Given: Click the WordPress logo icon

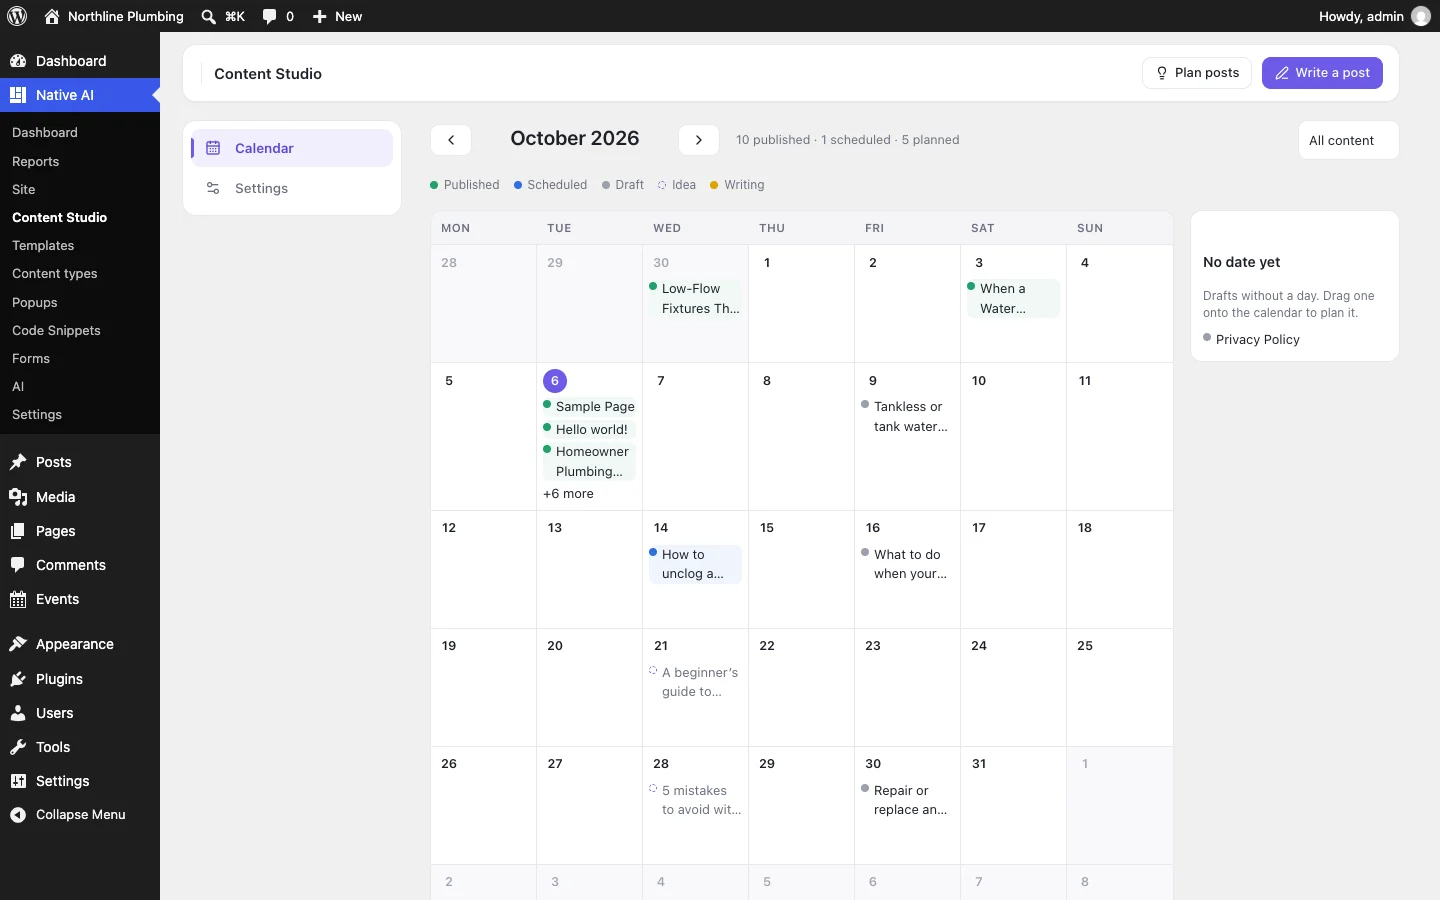Looking at the screenshot, I should click(x=17, y=16).
